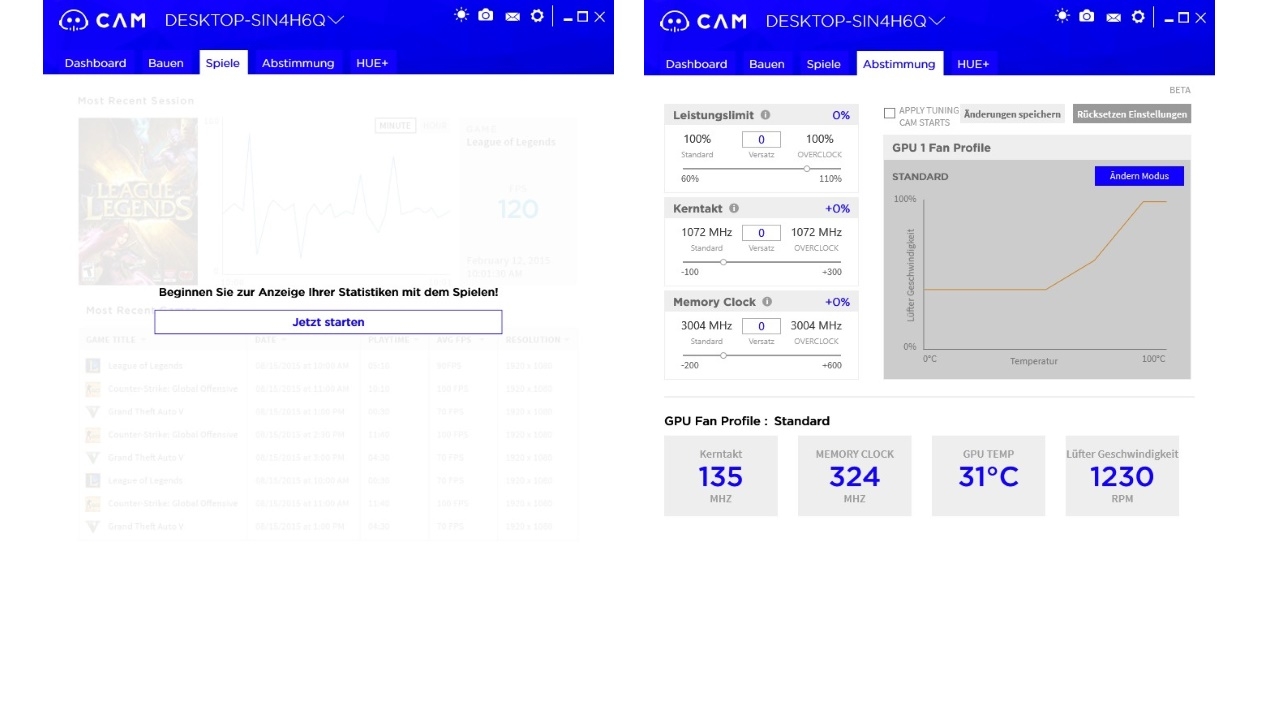
Task: Click Änderungen speichern button
Action: tap(1012, 114)
